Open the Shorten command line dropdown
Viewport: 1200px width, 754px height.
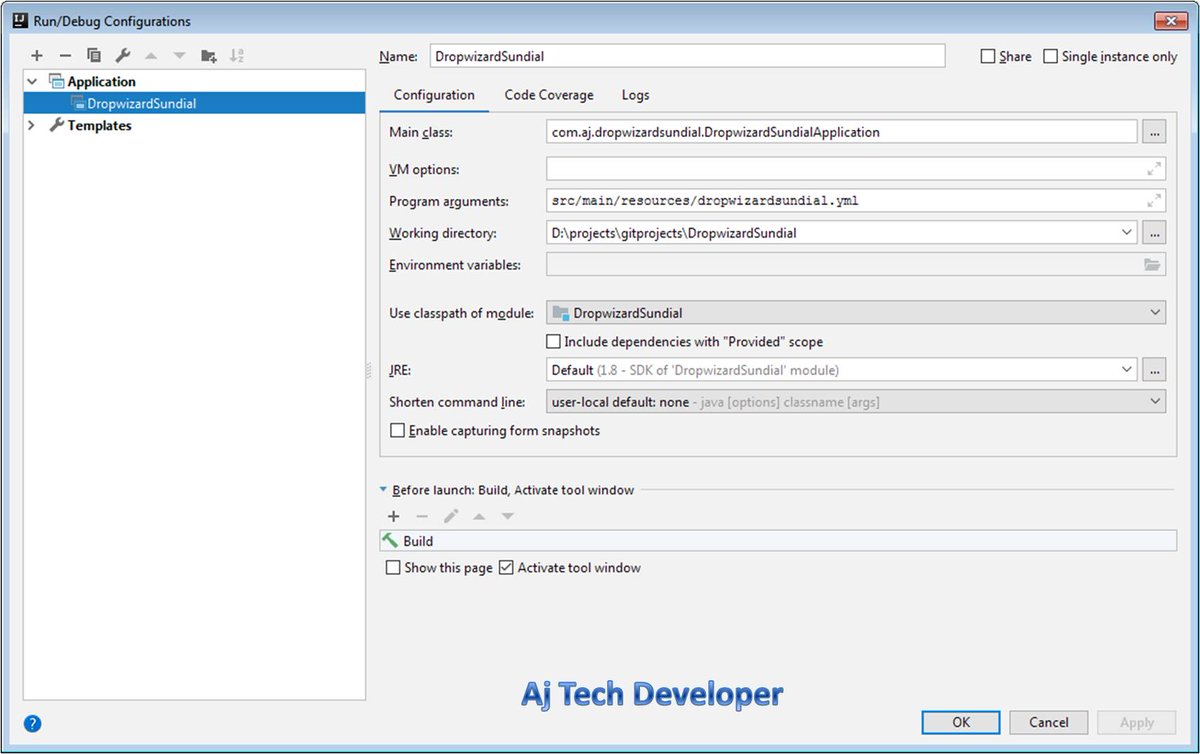pos(1157,401)
